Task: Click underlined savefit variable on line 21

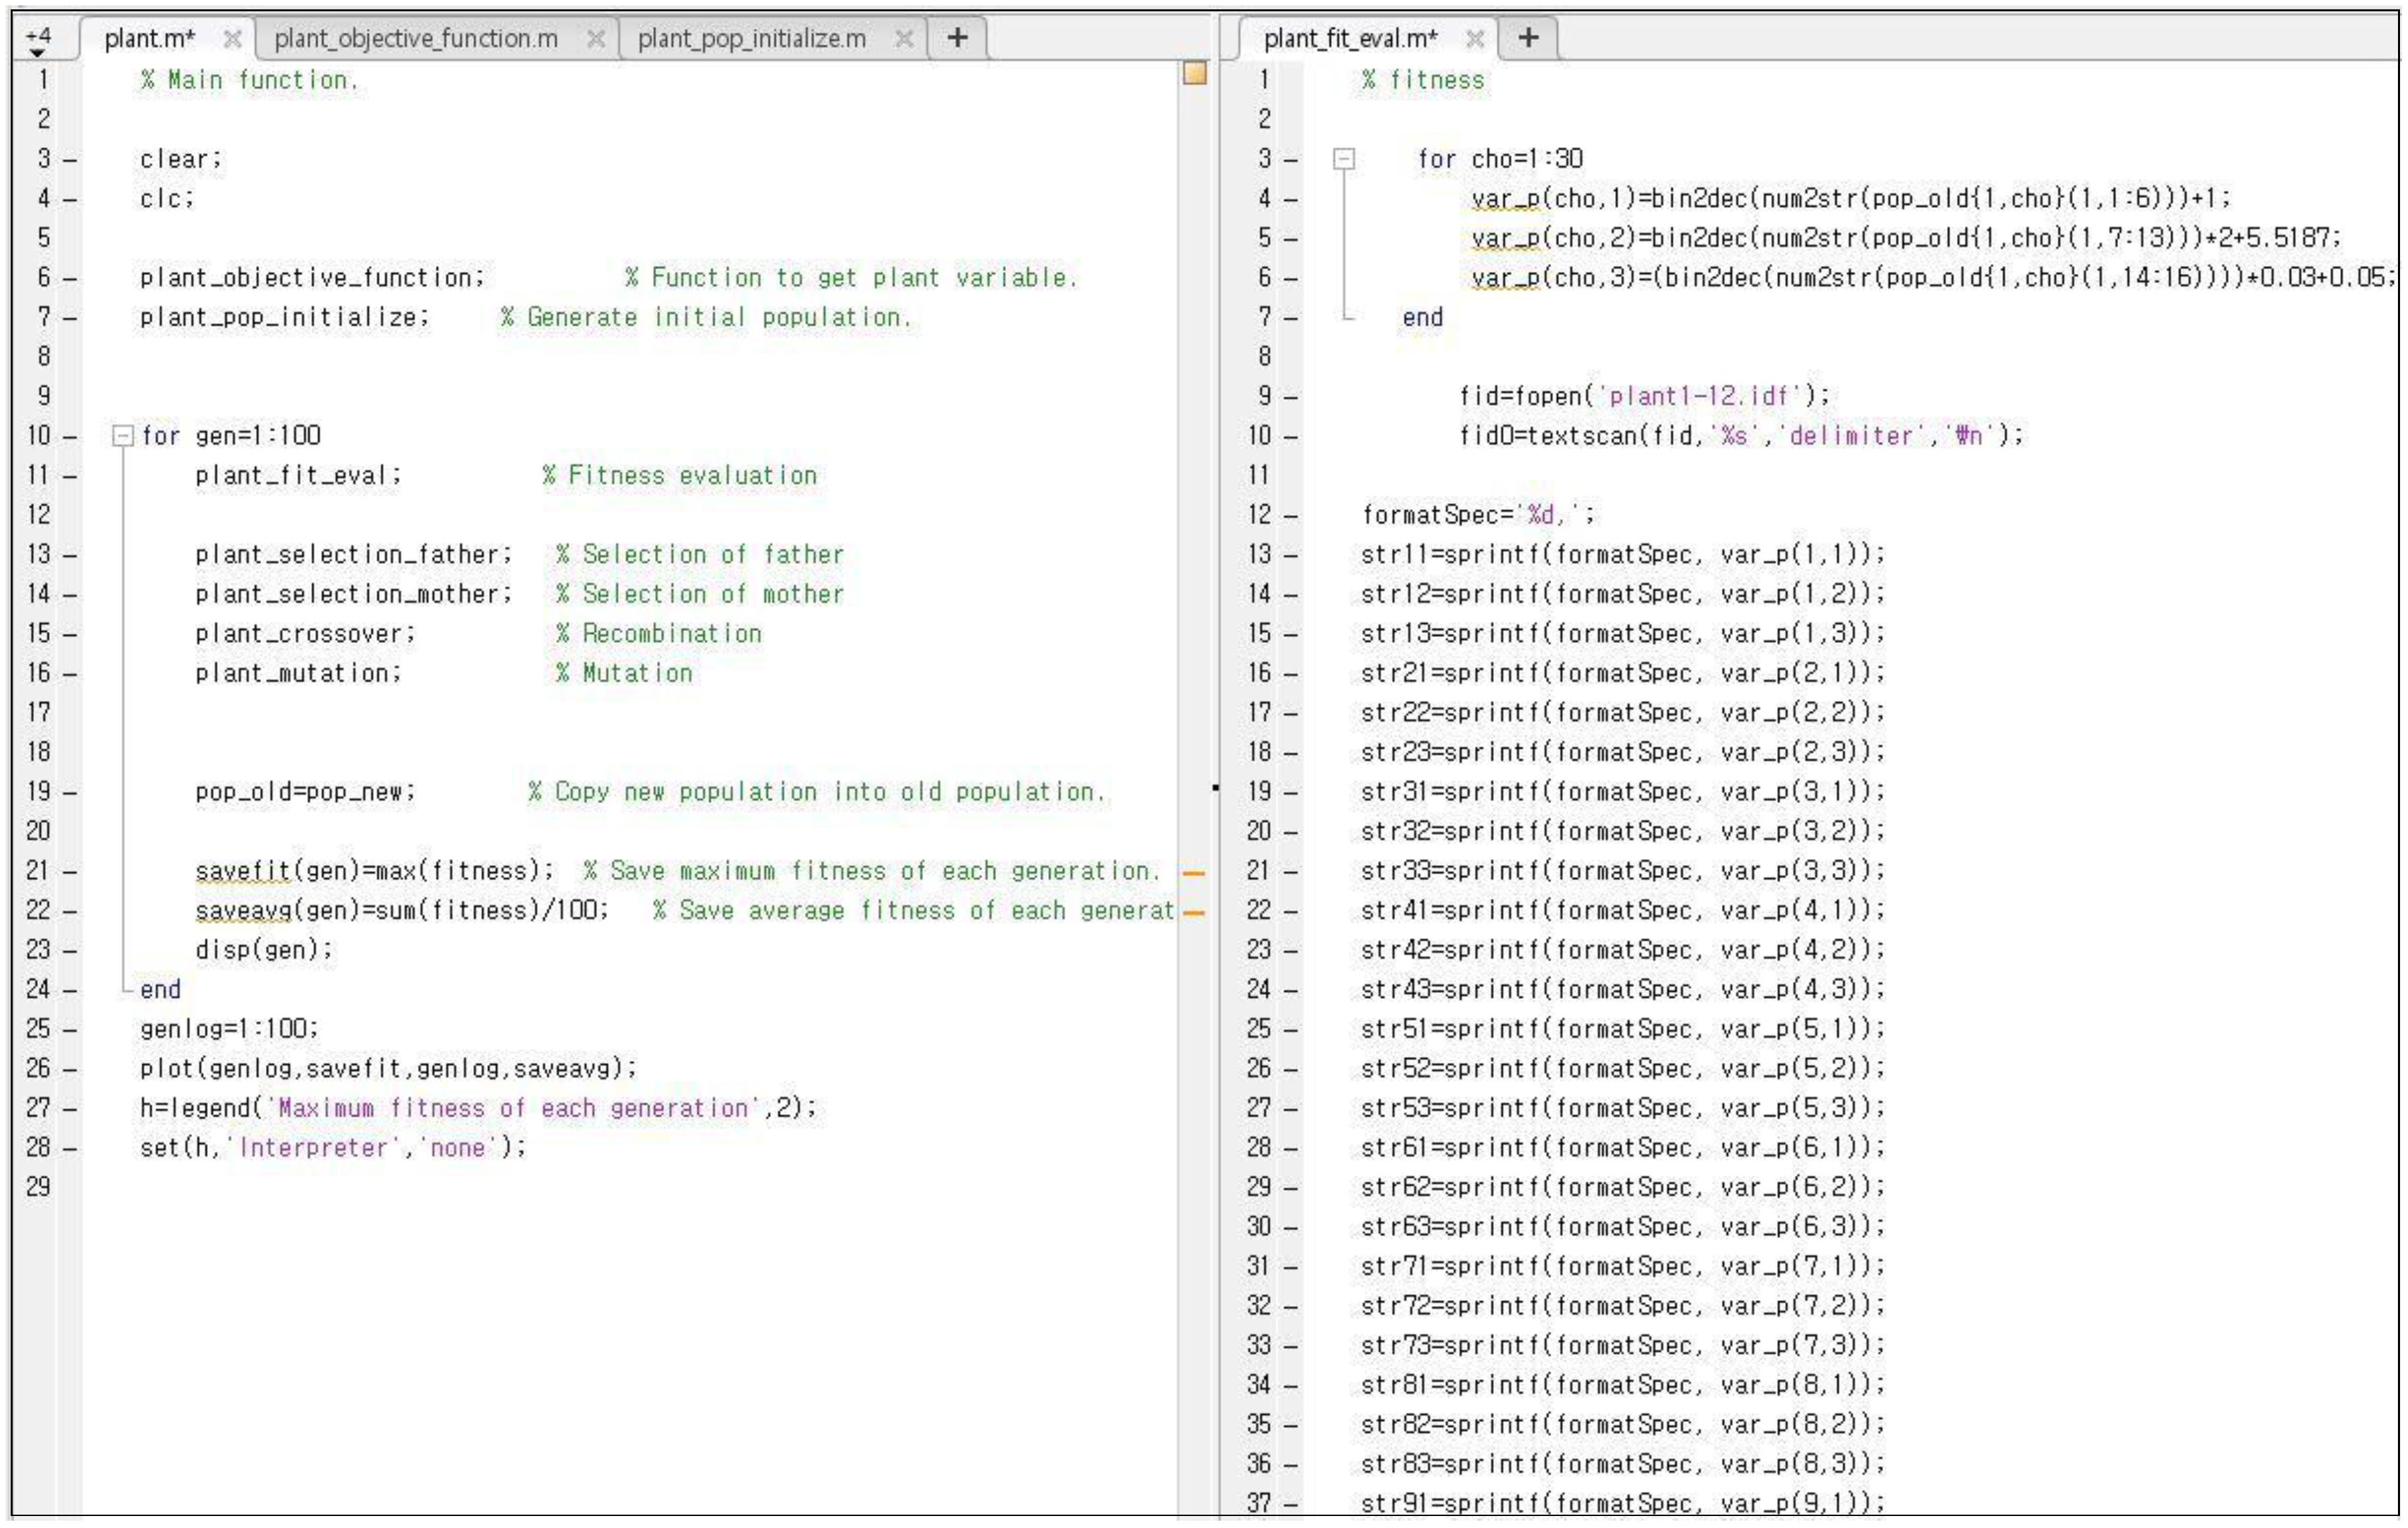Action: [243, 871]
